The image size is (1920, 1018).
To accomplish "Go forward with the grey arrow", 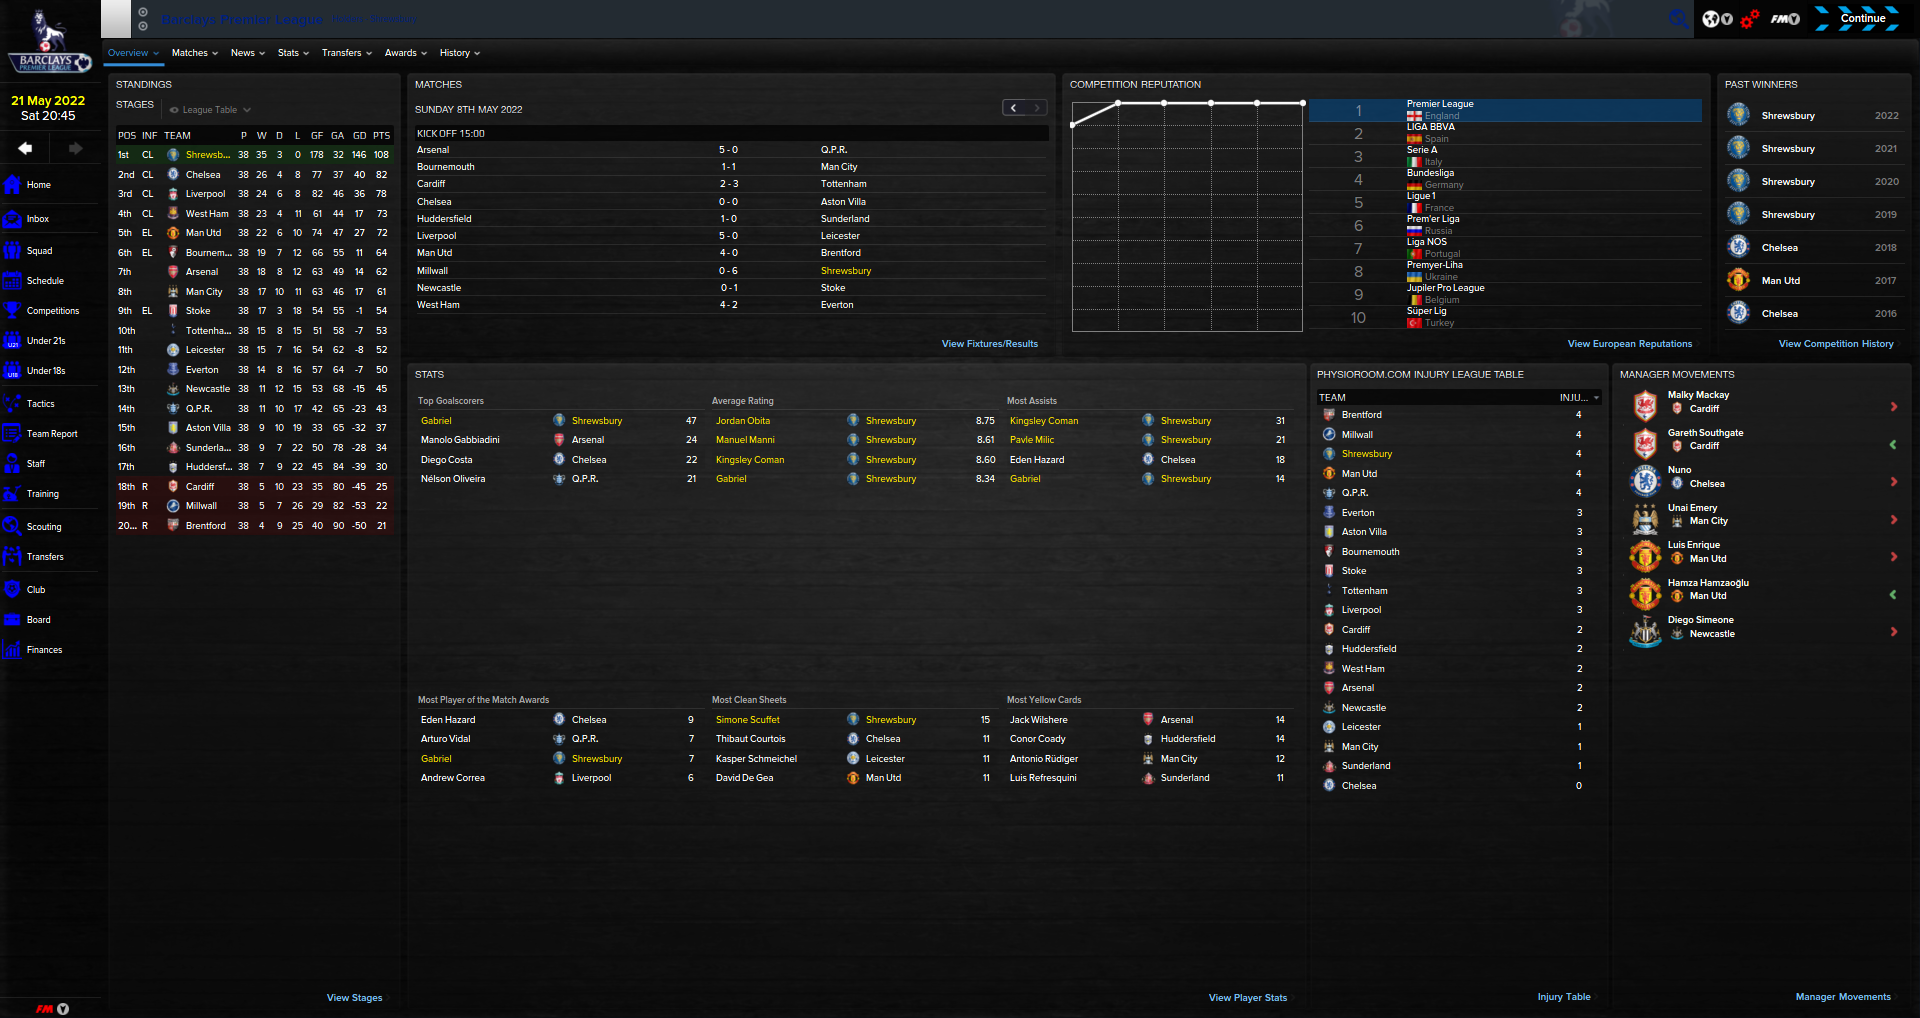I will (x=75, y=148).
